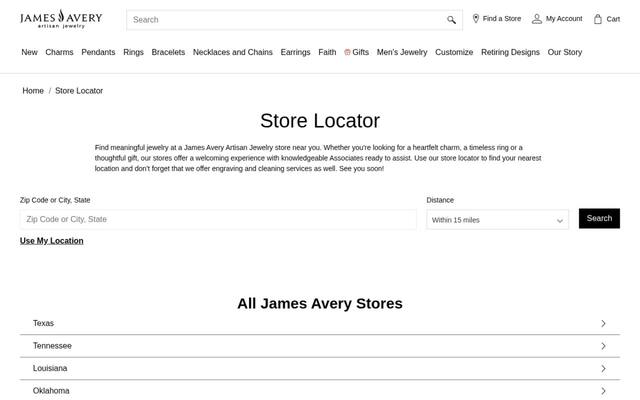Open the Gifts menu

356,52
